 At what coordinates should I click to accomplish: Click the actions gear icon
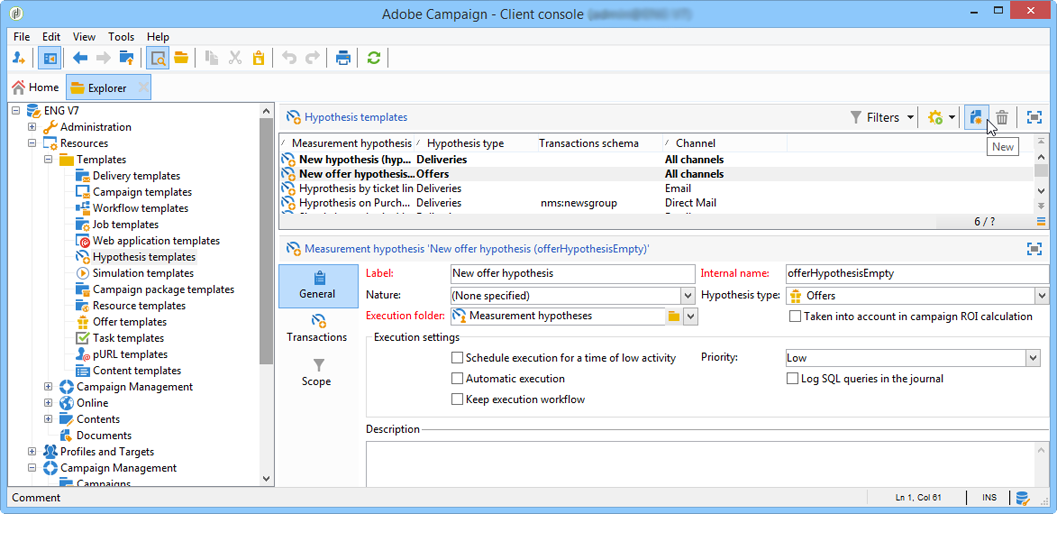935,117
